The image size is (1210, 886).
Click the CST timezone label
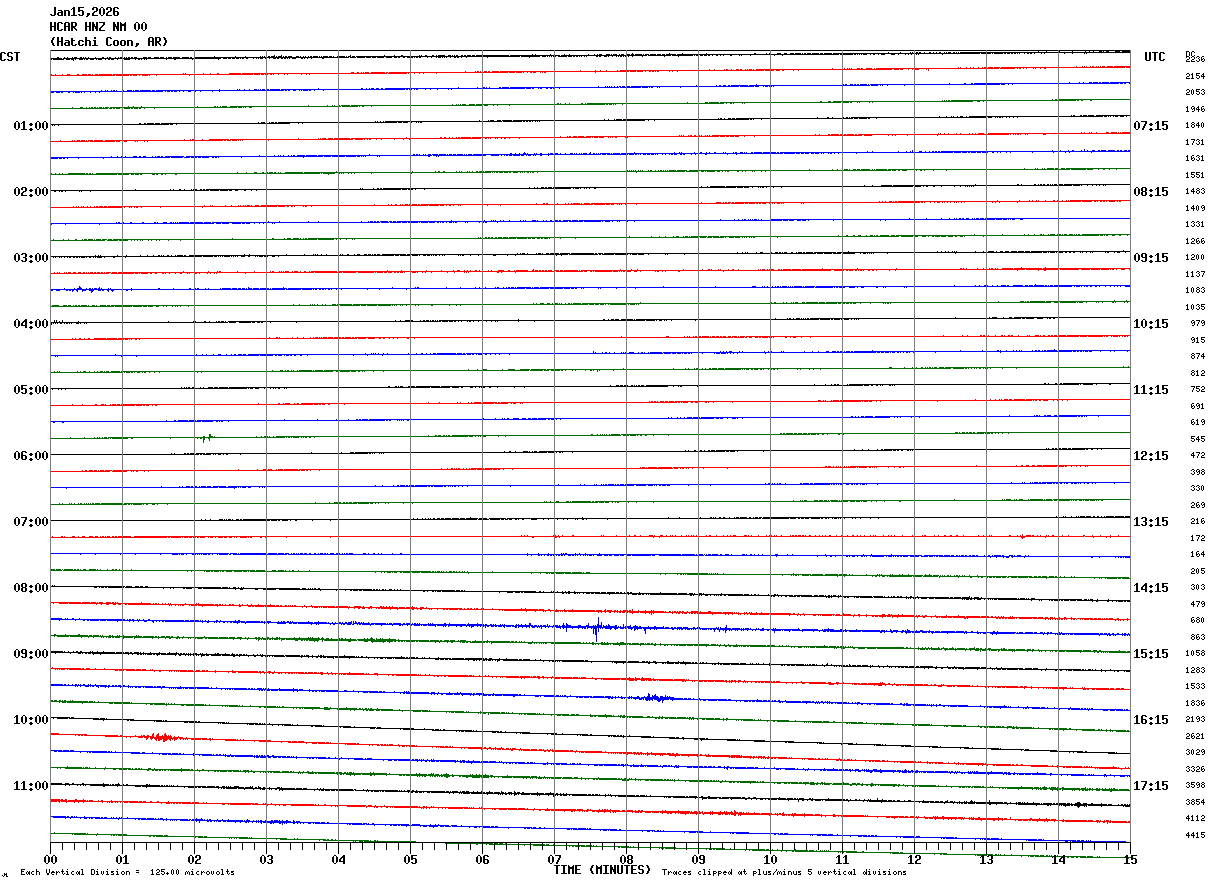10,57
